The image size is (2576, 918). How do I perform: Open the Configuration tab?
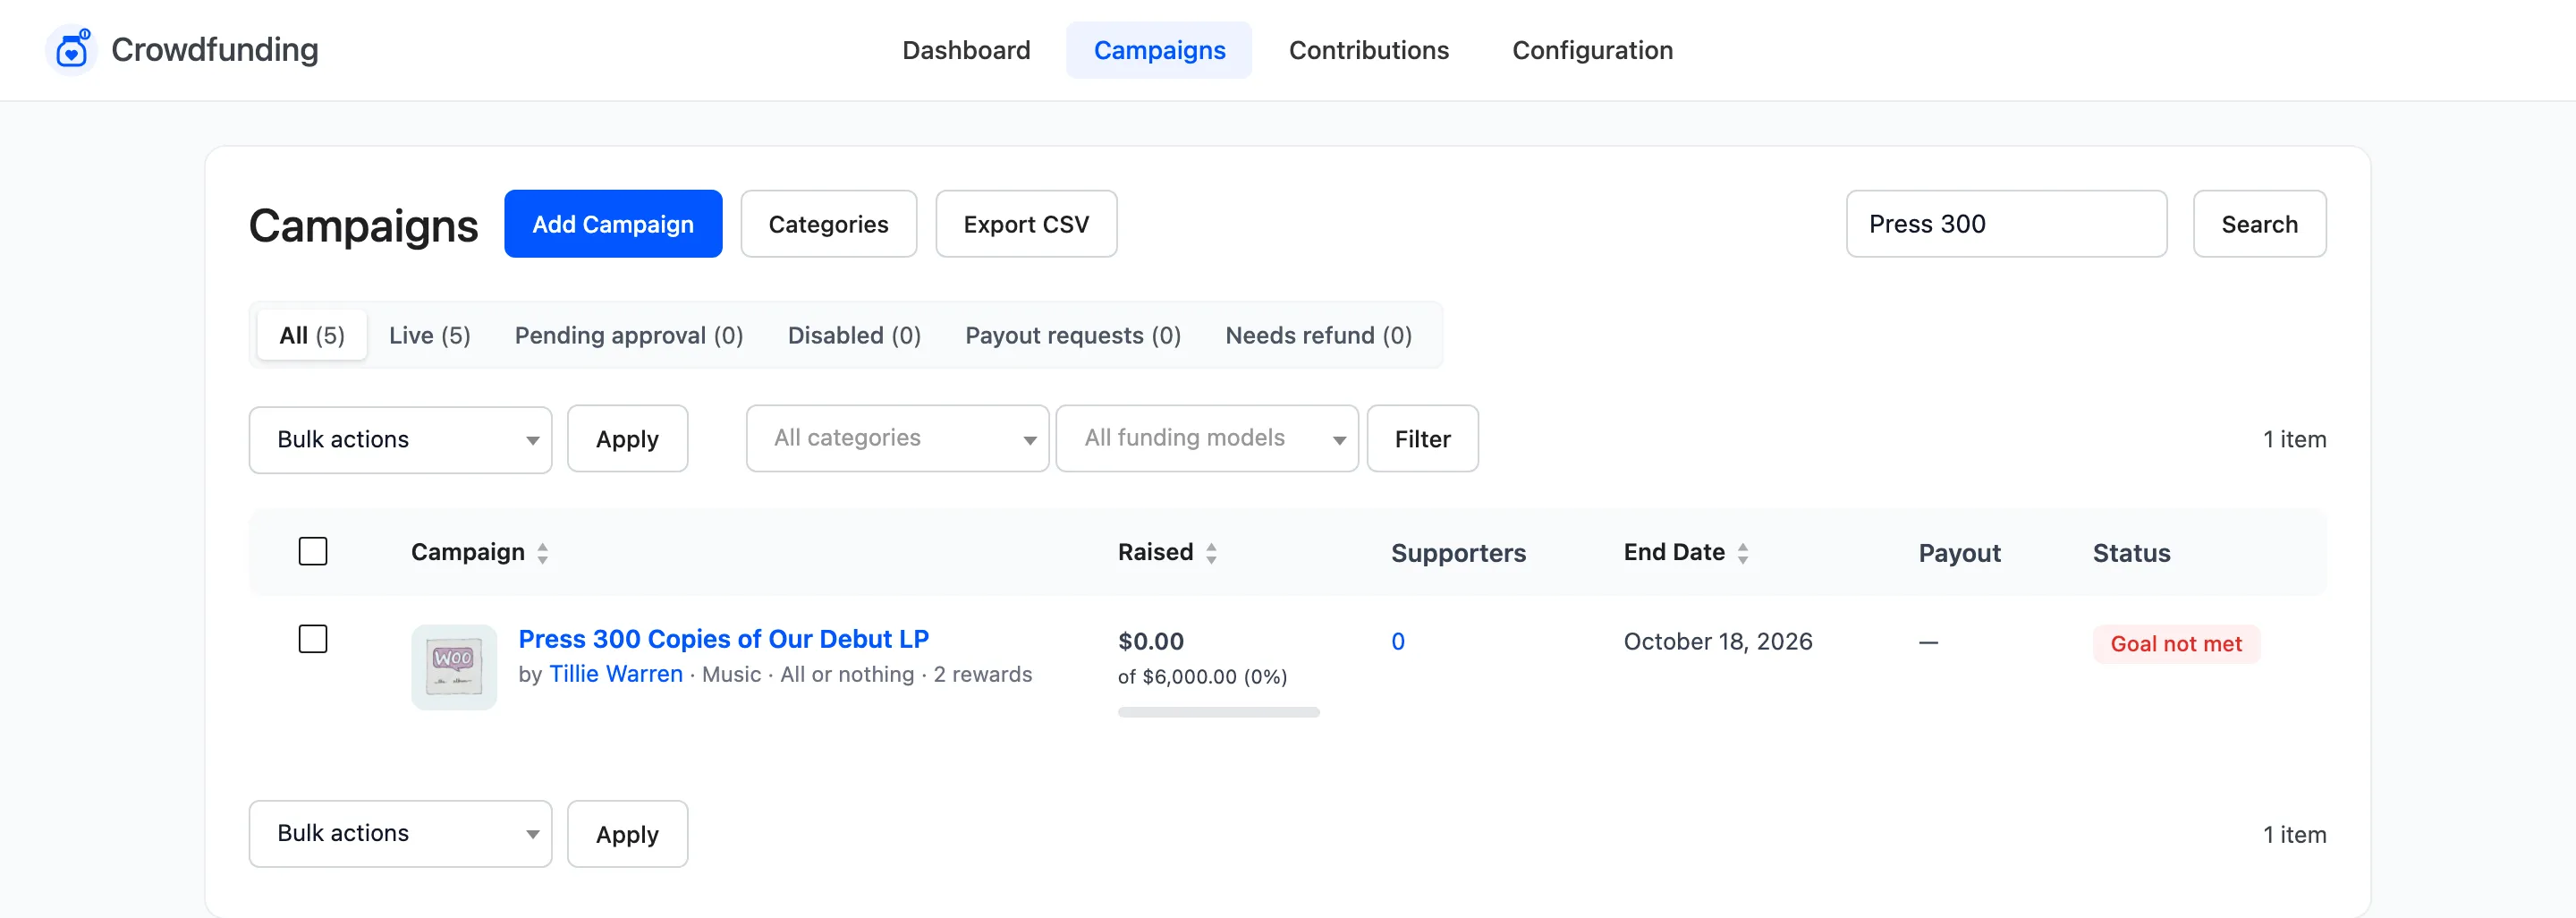point(1592,50)
